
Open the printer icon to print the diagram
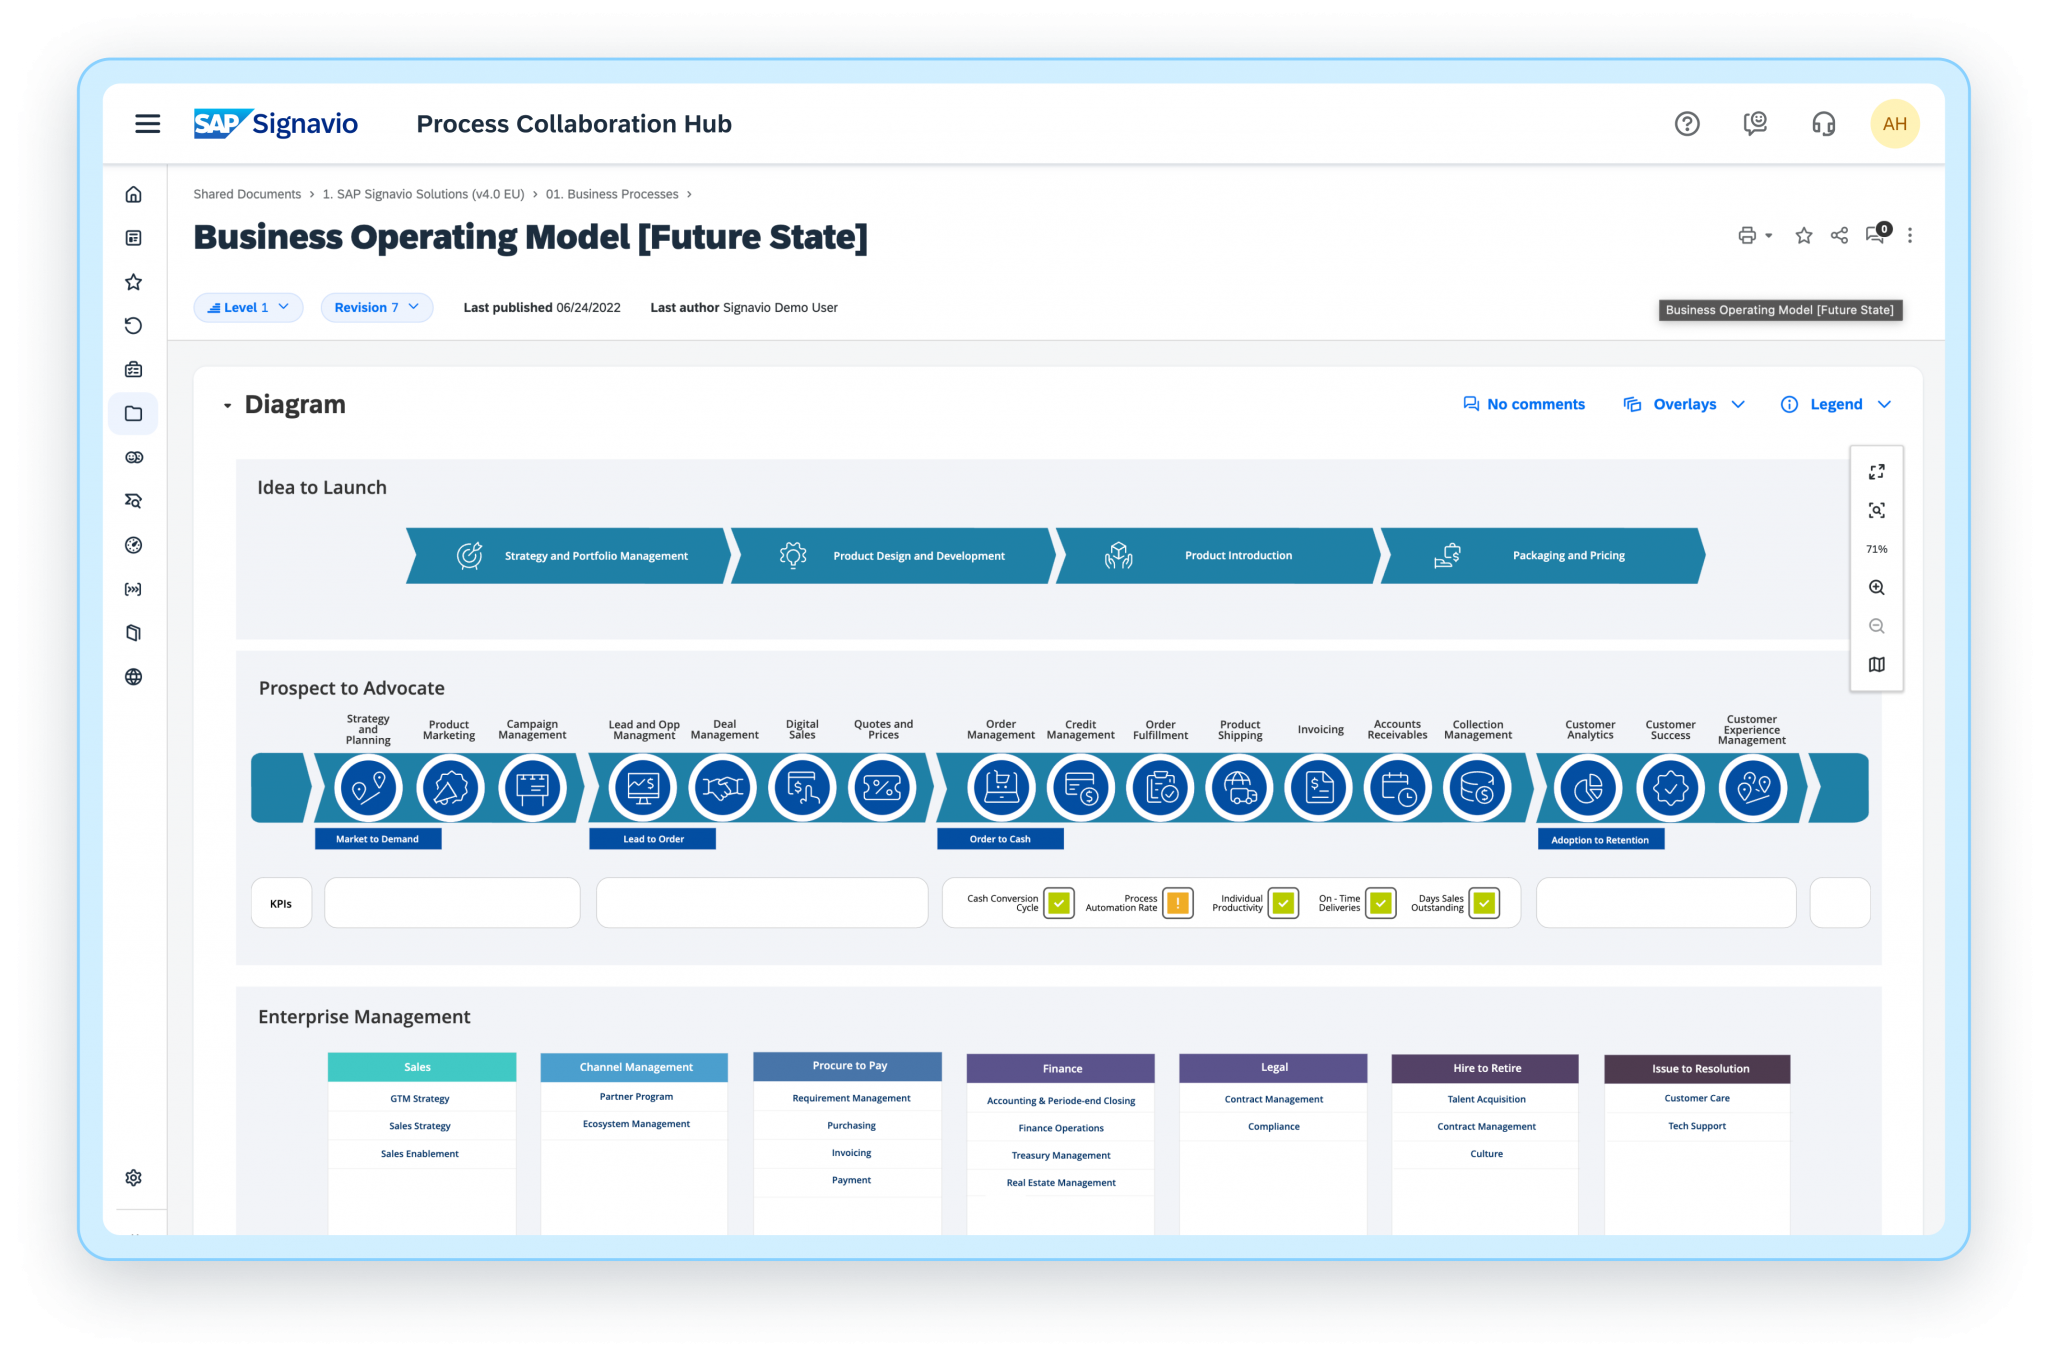pos(1748,235)
